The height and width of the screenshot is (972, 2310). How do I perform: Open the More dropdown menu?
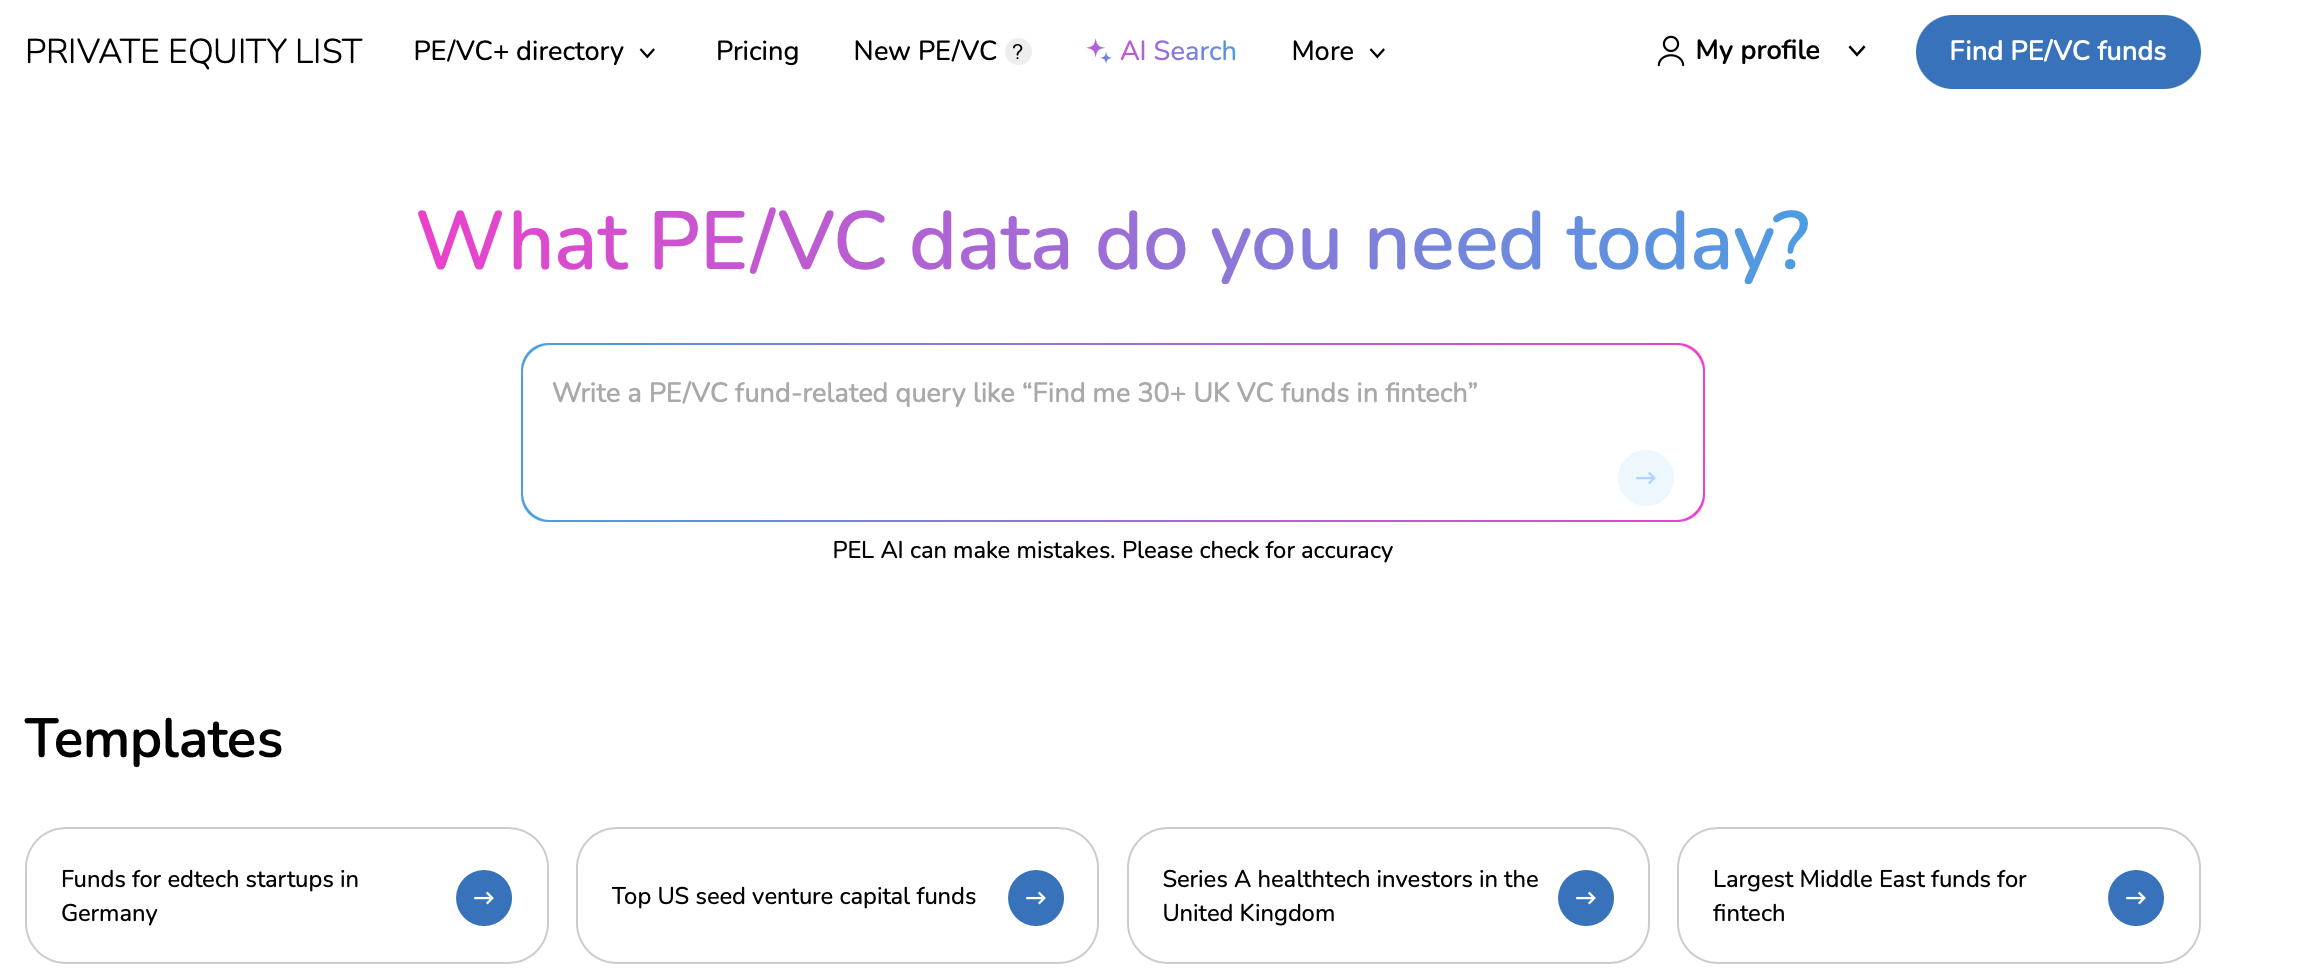point(1337,51)
